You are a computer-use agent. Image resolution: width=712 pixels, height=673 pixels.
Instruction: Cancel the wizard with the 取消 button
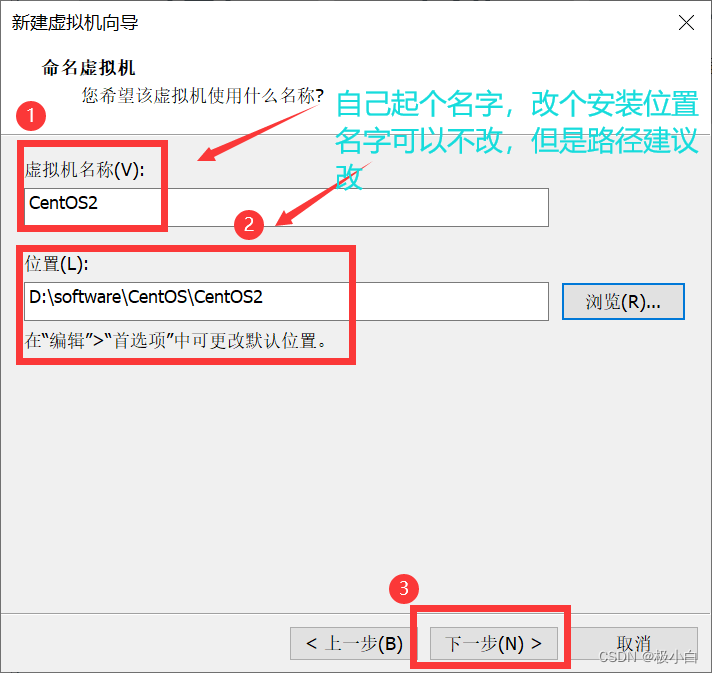pyautogui.click(x=633, y=643)
